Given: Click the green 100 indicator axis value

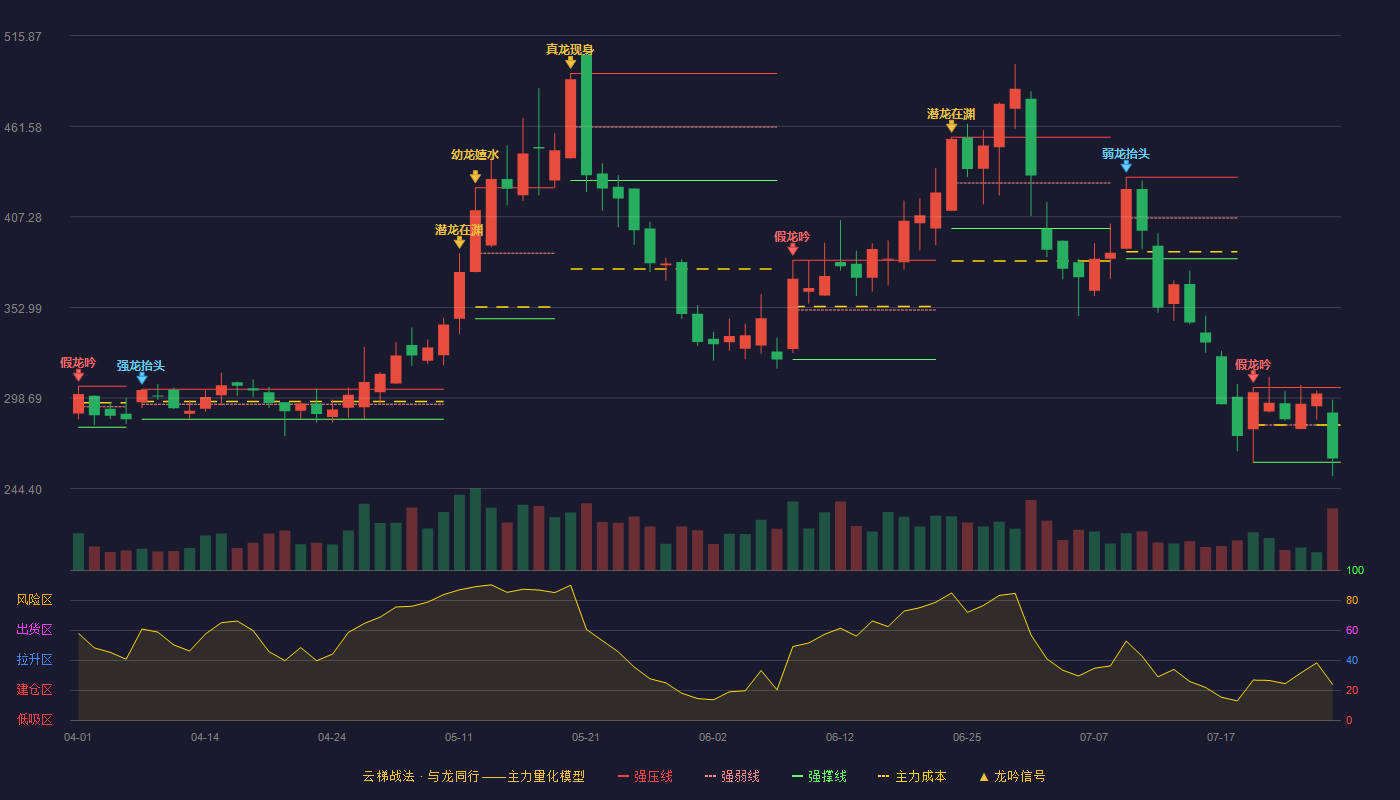Looking at the screenshot, I should click(1355, 571).
